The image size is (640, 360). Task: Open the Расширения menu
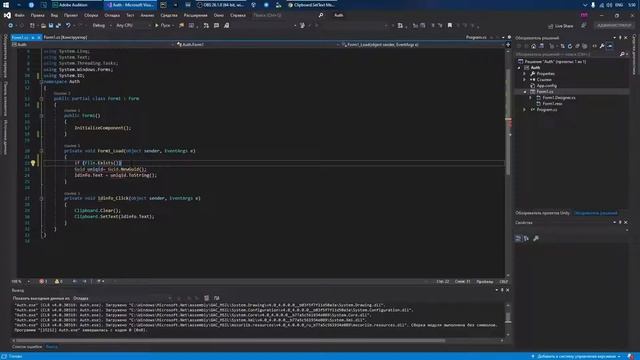tap(196, 15)
